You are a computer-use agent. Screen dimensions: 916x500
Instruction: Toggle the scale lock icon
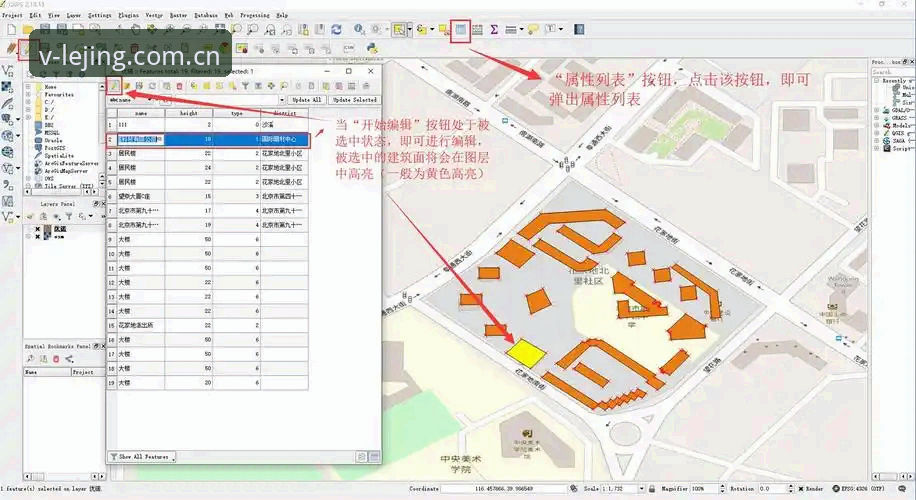point(651,488)
